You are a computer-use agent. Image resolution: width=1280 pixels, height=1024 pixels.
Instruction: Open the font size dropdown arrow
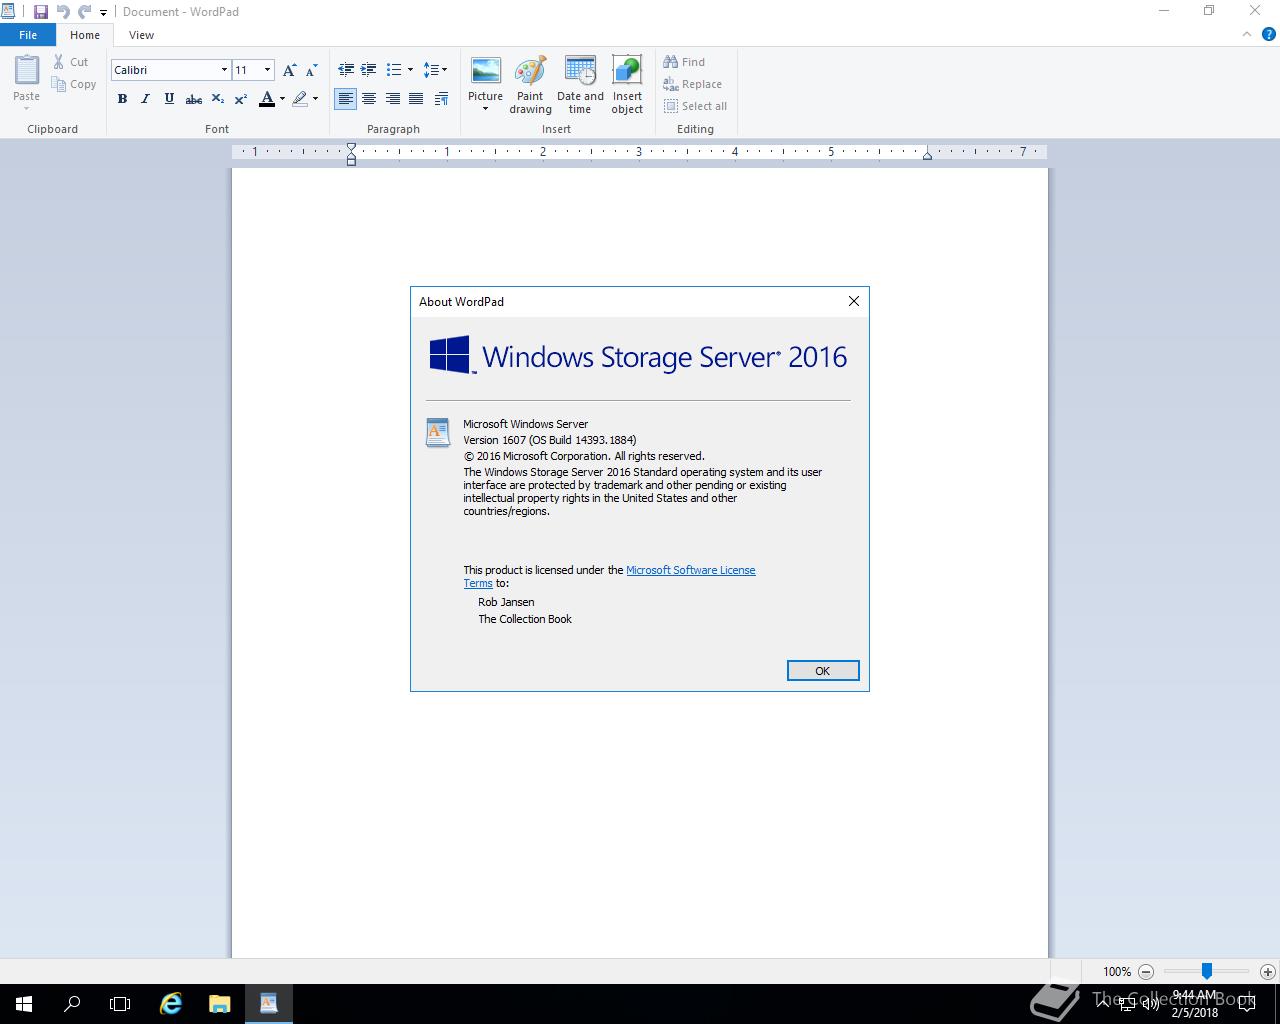coord(267,70)
